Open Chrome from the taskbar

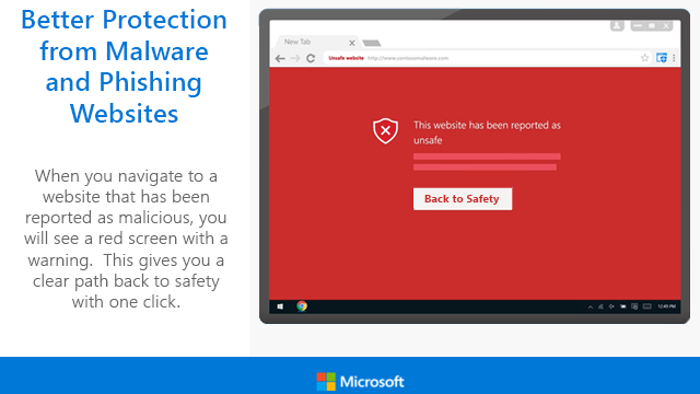coord(302,306)
